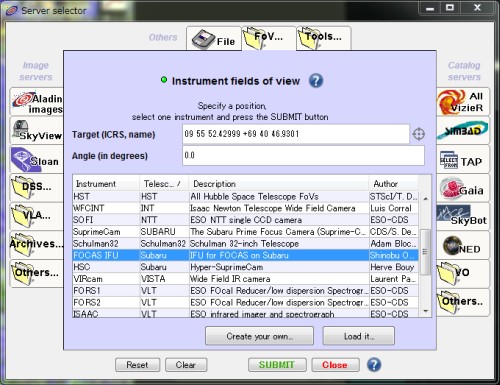Screen dimensions: 500x385
Task: Select the ISAAC instrument row
Action: [x=245, y=313]
